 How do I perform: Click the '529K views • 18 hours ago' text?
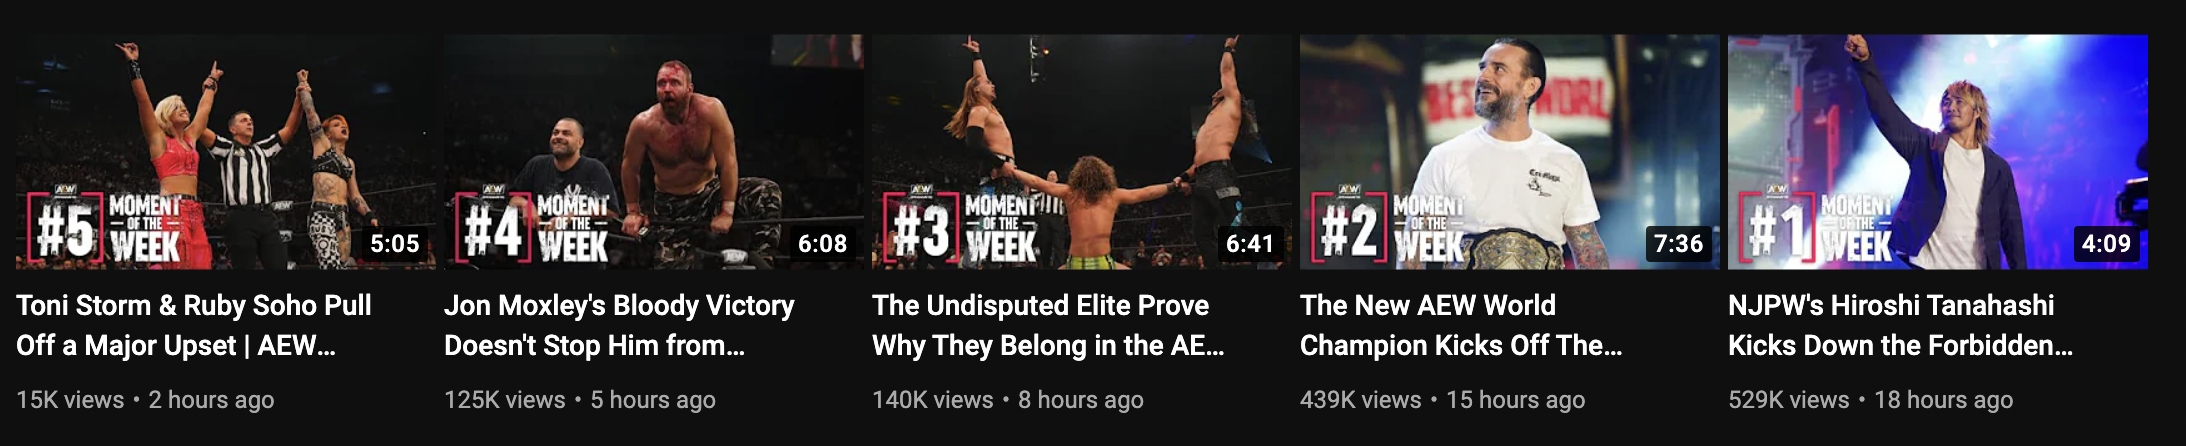click(1870, 400)
